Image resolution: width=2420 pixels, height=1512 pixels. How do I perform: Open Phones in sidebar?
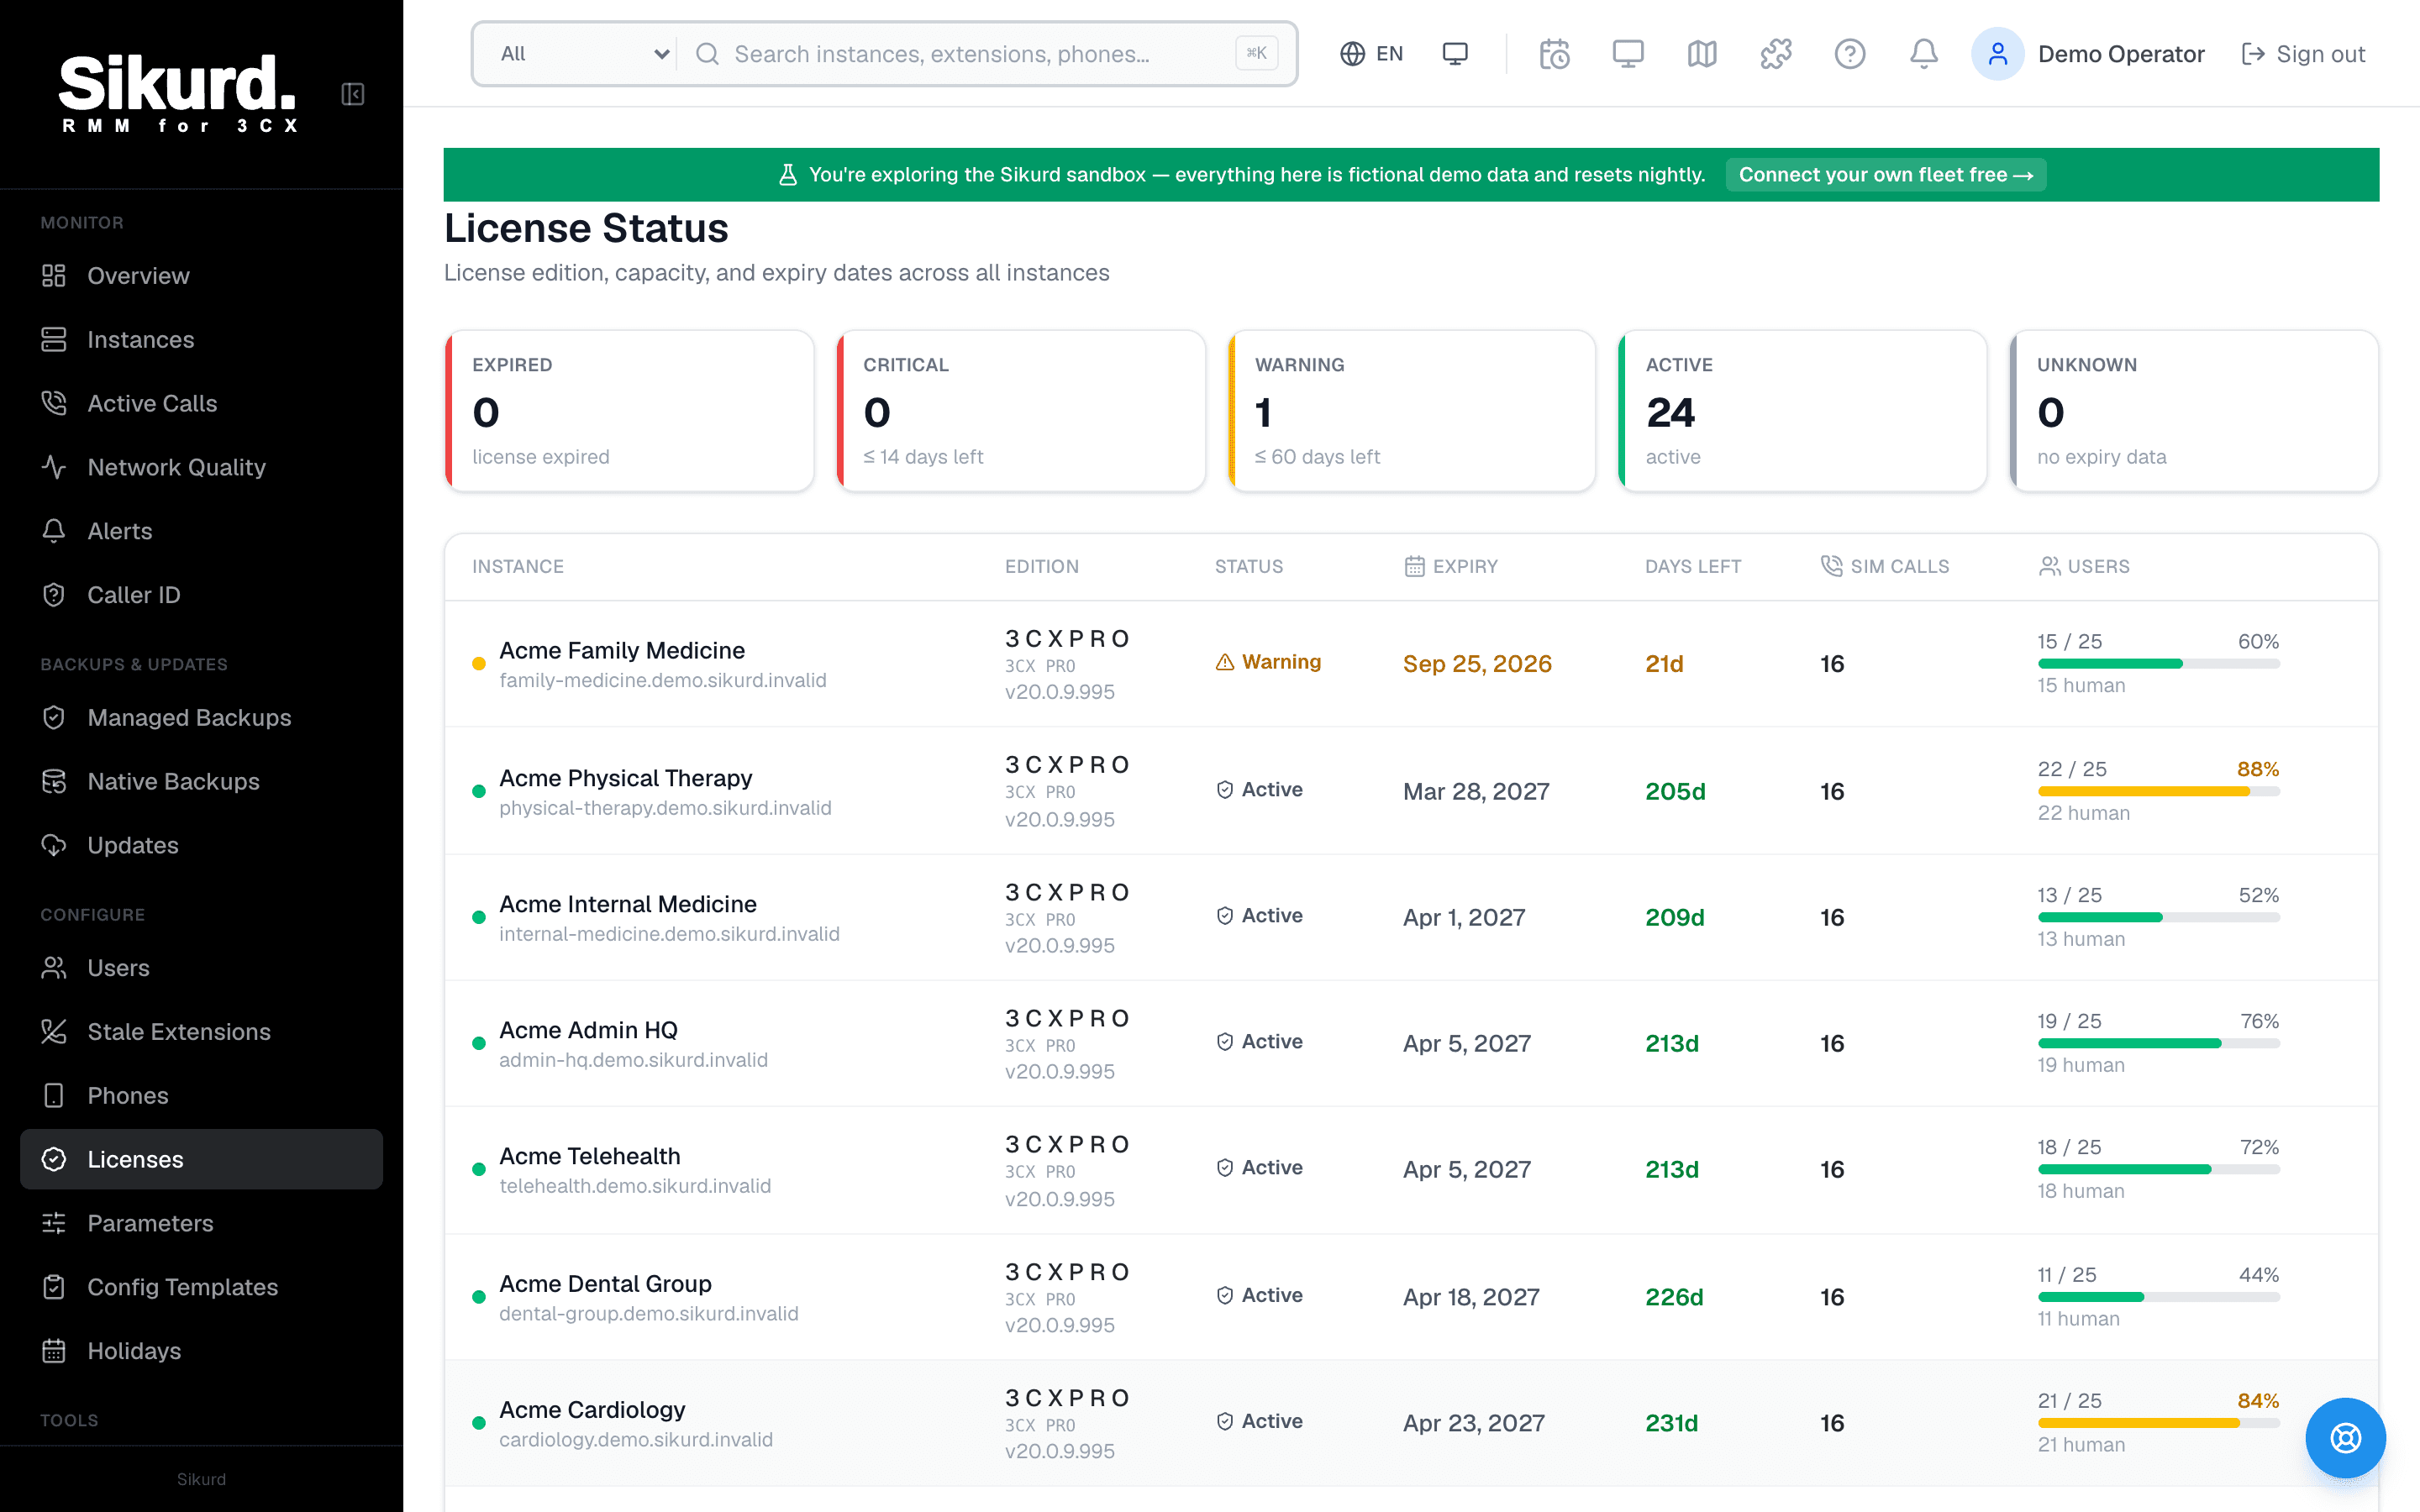201,1096
